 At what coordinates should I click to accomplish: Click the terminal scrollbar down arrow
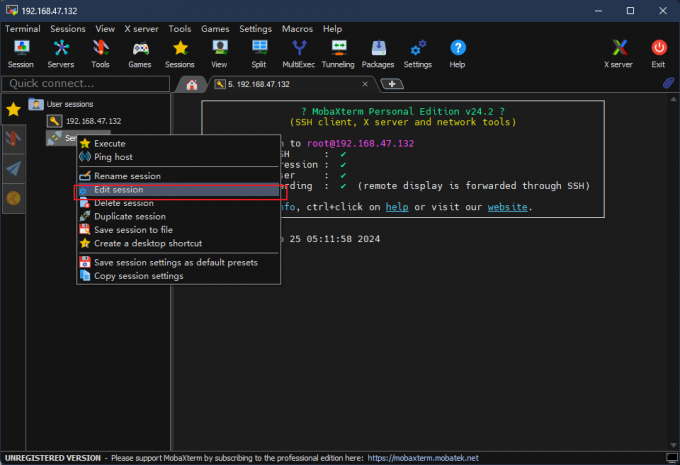click(673, 445)
